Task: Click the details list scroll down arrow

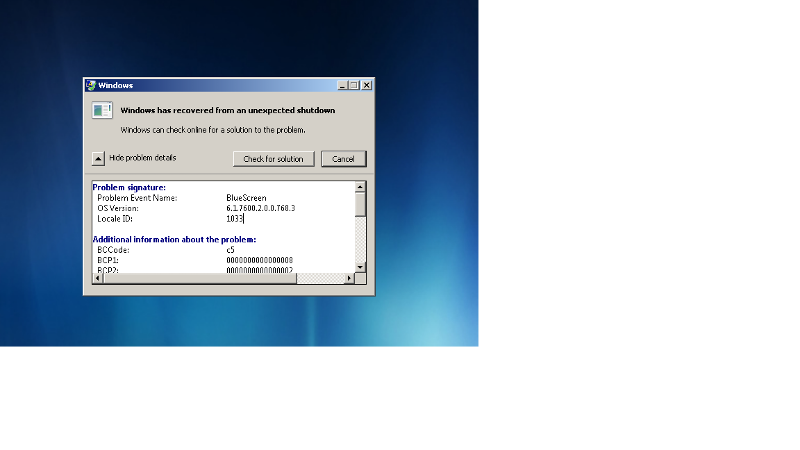Action: click(x=360, y=267)
